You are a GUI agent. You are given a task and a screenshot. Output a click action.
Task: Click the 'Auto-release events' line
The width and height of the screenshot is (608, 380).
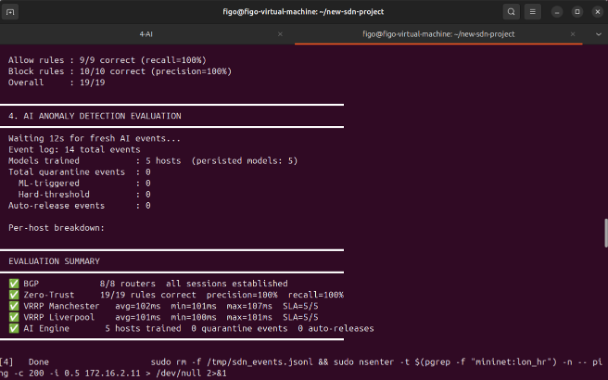point(79,206)
